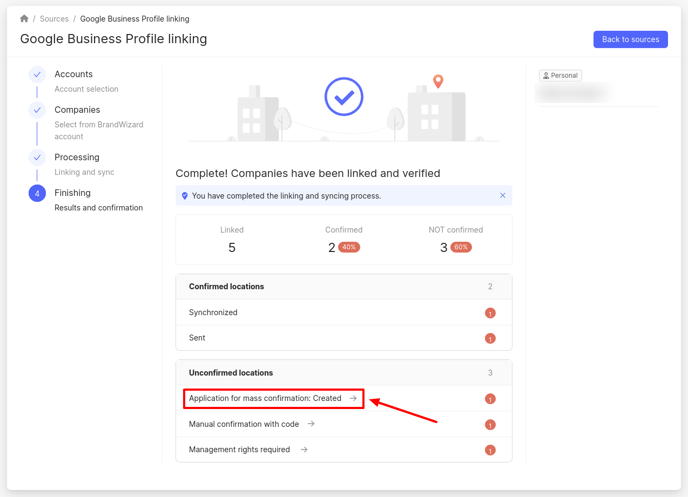Click the Complete! Companies linked heading
Viewport: 688px width, 497px height.
click(308, 173)
